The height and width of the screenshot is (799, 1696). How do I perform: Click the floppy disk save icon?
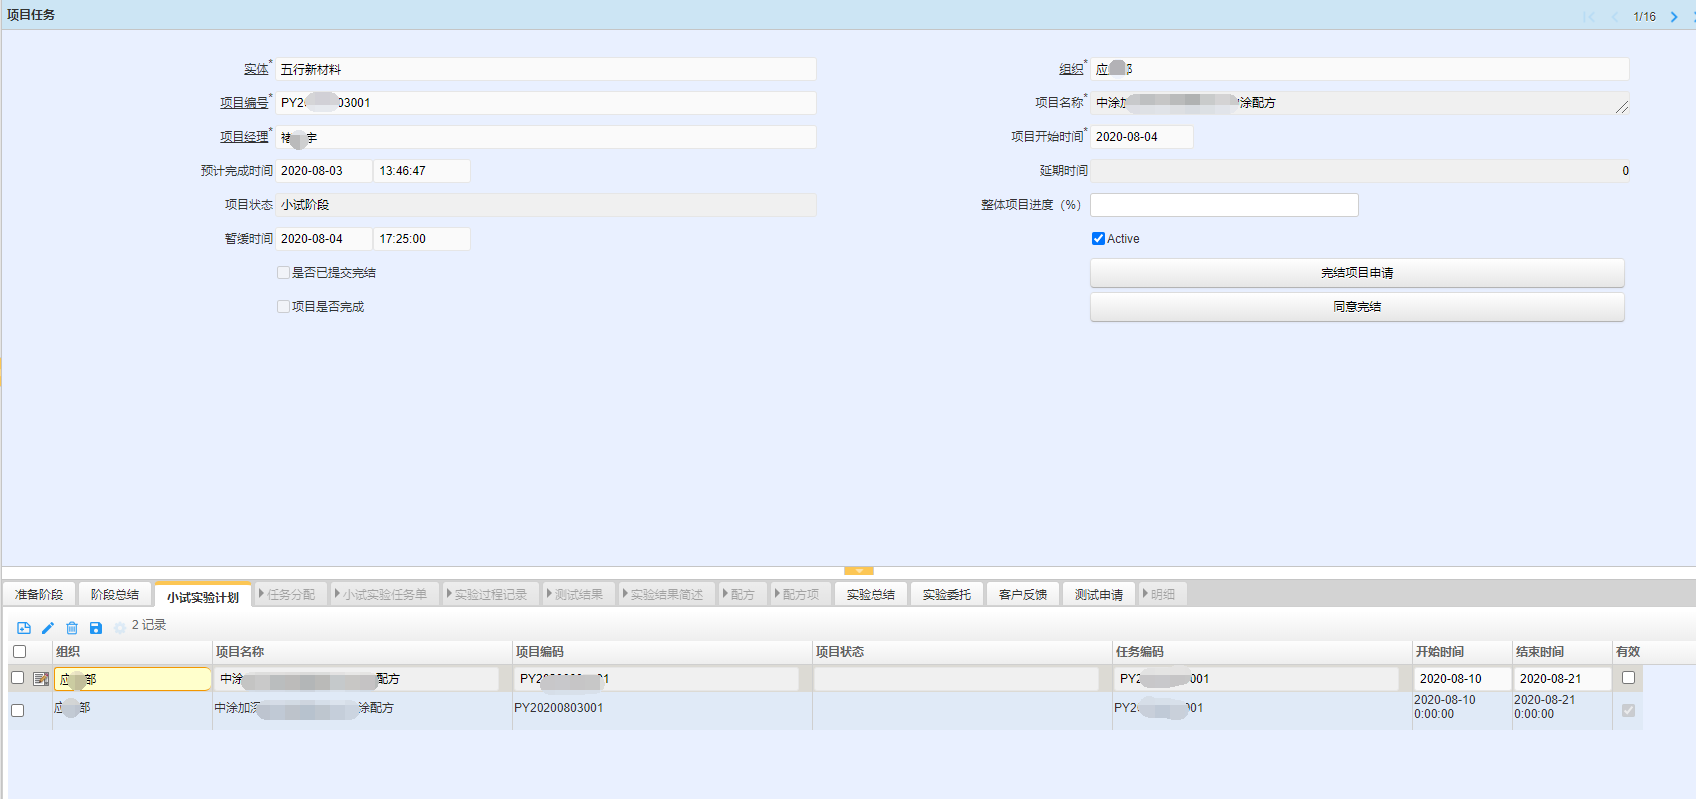coord(96,628)
